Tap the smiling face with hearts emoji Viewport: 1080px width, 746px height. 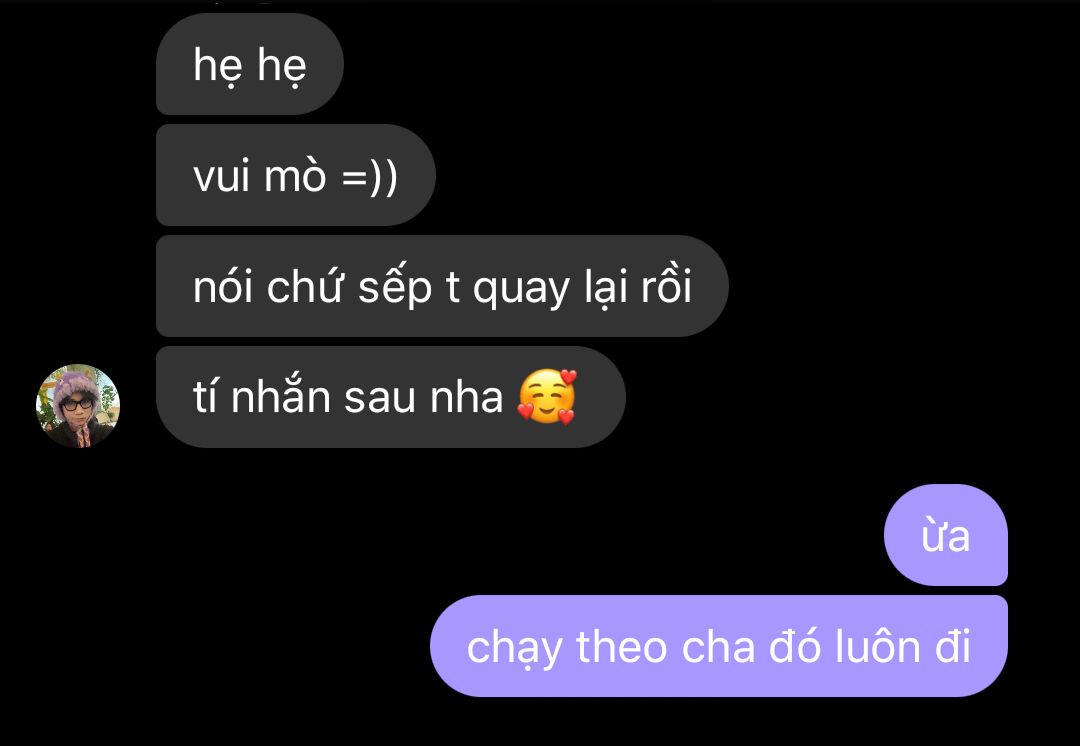[547, 397]
